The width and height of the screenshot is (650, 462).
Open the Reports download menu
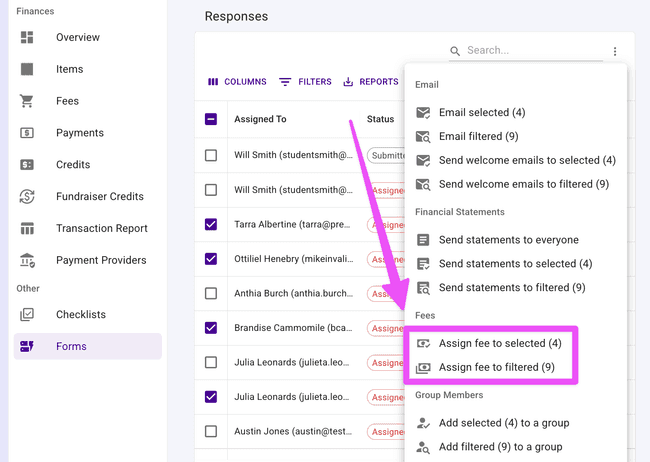coord(371,82)
